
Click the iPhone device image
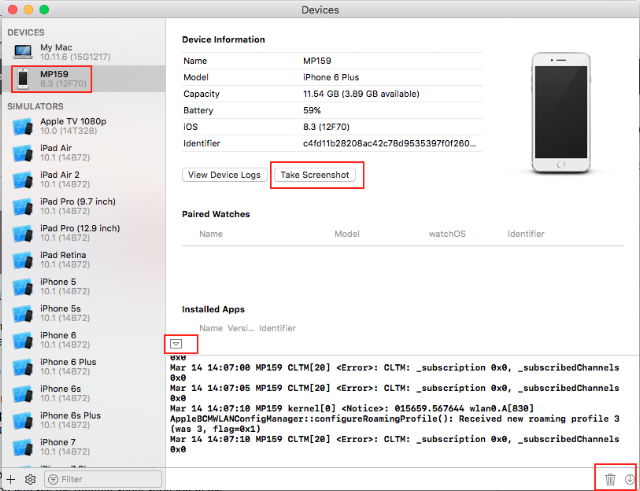561,113
